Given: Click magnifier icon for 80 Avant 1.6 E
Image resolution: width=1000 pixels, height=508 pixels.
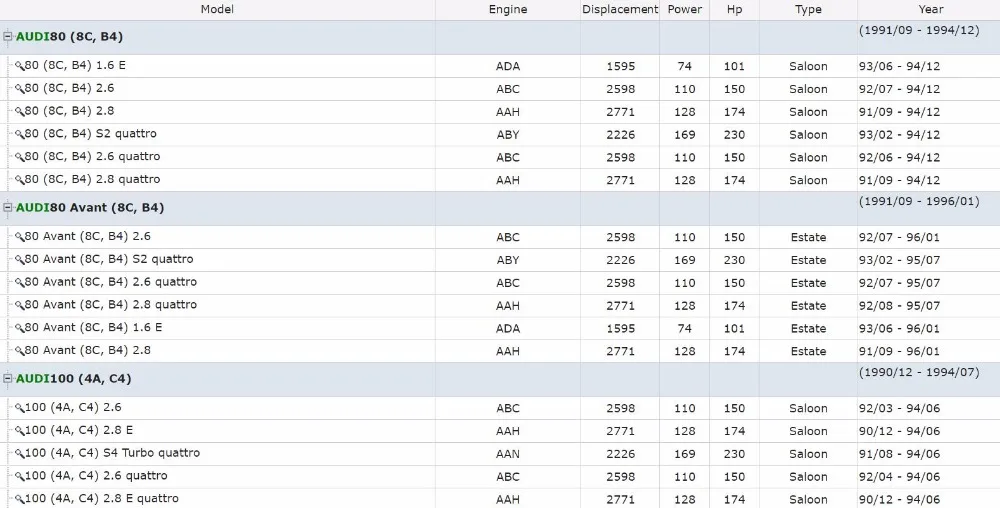Looking at the screenshot, I should point(19,328).
